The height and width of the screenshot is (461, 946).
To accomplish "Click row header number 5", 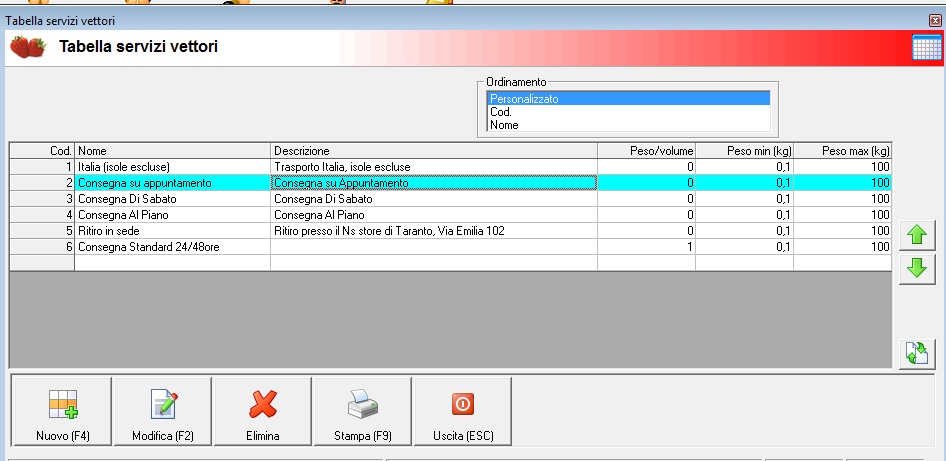I will pos(42,230).
